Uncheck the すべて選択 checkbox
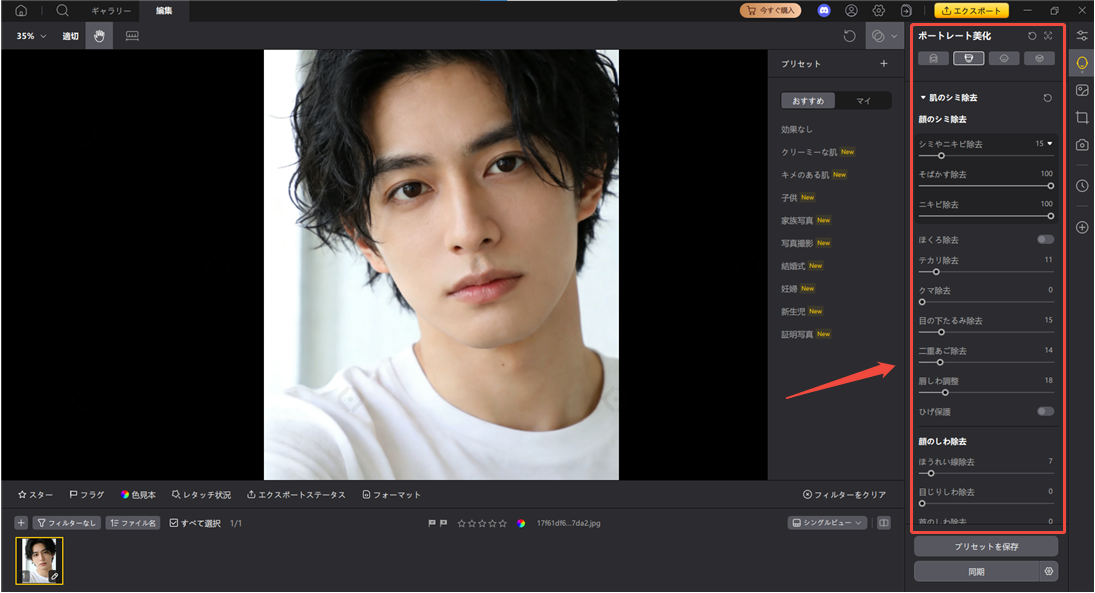The image size is (1095, 593). (174, 523)
